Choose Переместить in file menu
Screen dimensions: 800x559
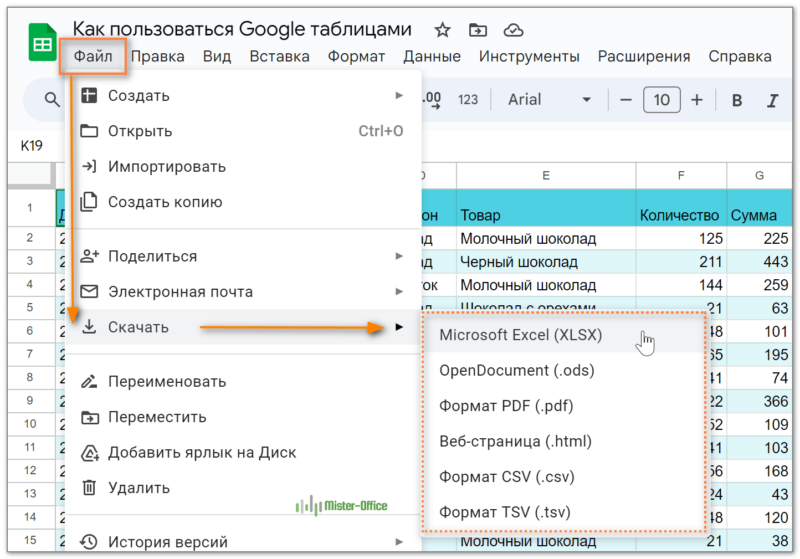click(242, 417)
